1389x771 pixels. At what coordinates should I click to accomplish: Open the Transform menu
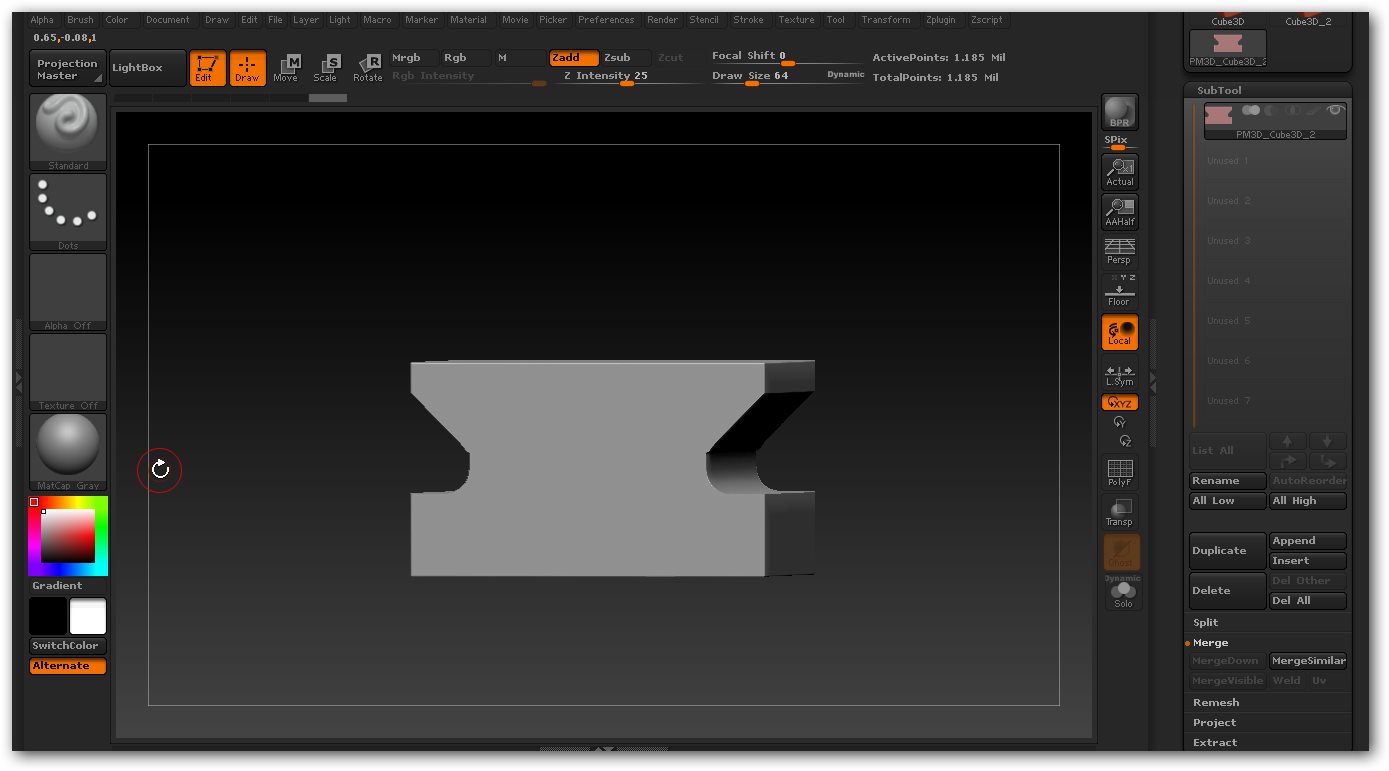point(886,20)
